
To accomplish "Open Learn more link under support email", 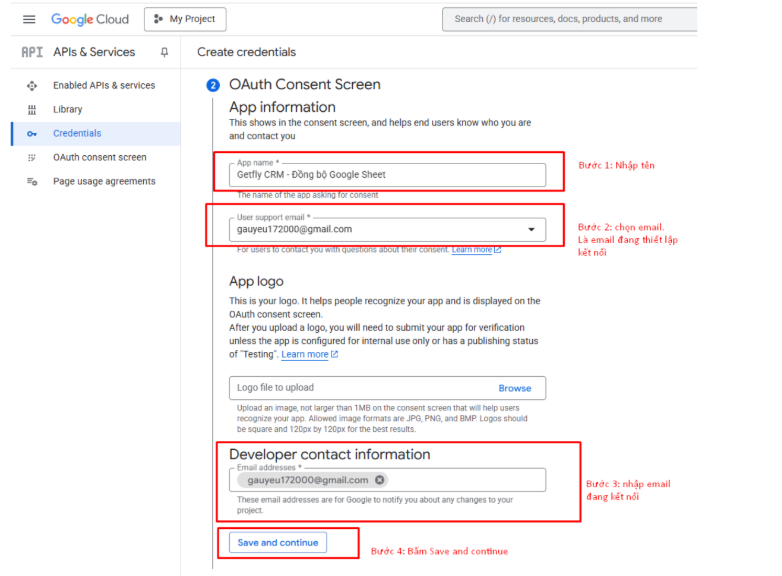I will coord(475,250).
